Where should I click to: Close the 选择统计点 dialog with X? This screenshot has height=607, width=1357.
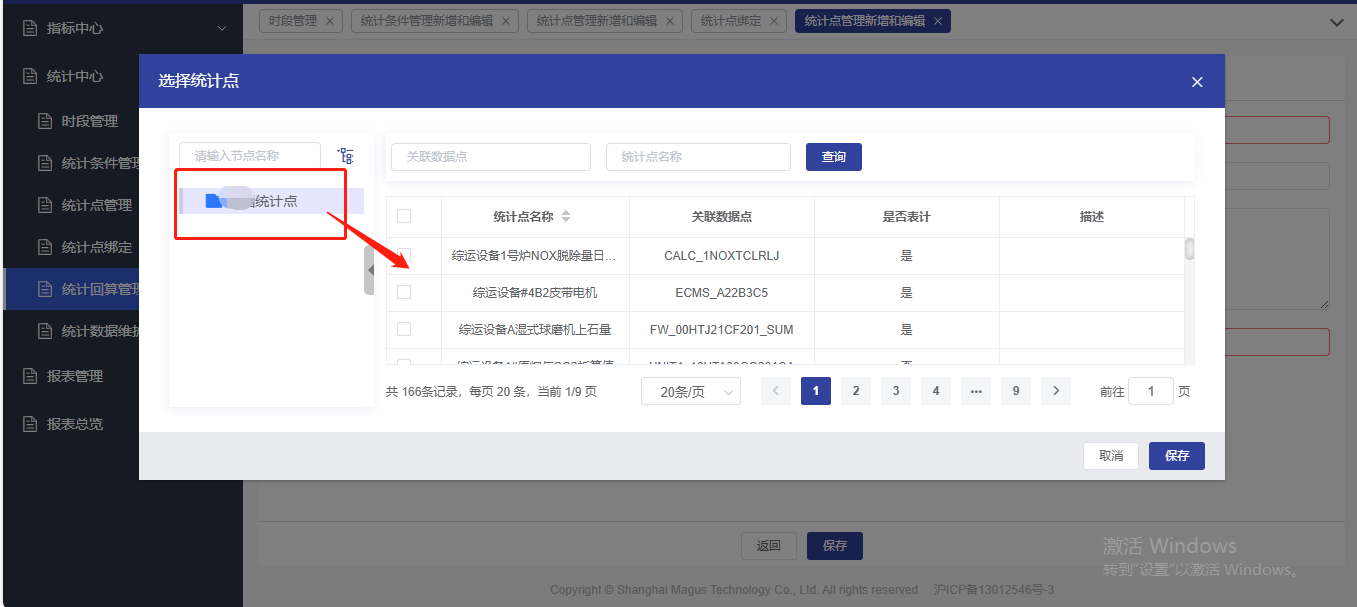tap(1197, 82)
